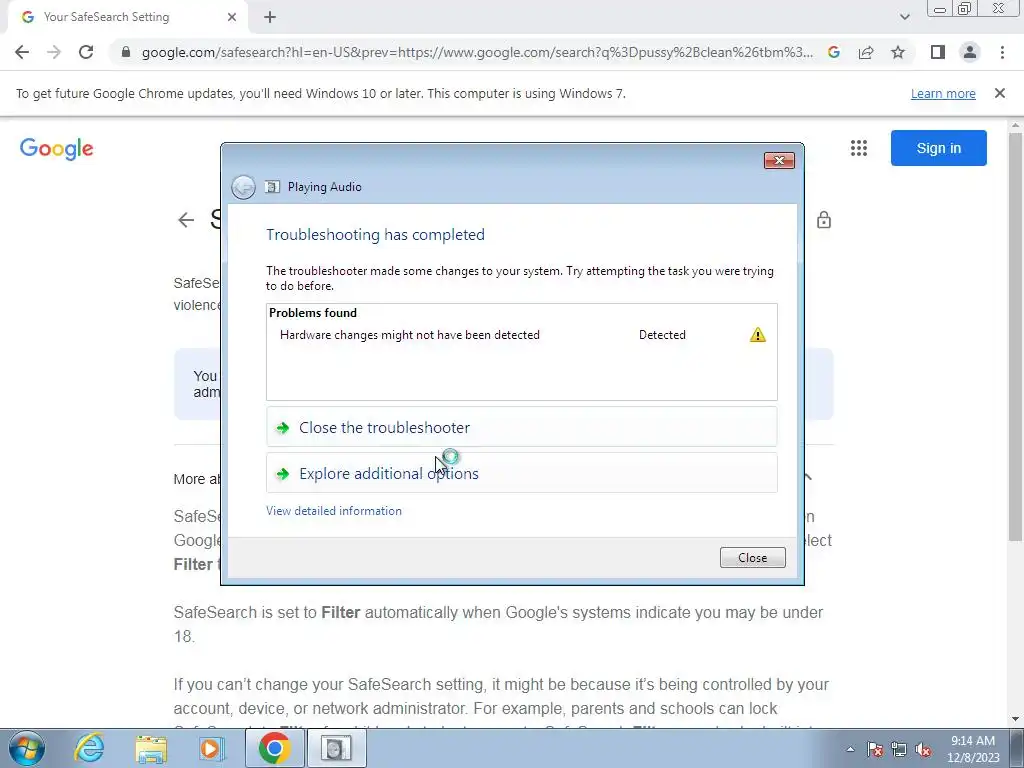
Task: Bookmark this page with the star icon
Action: pos(898,52)
